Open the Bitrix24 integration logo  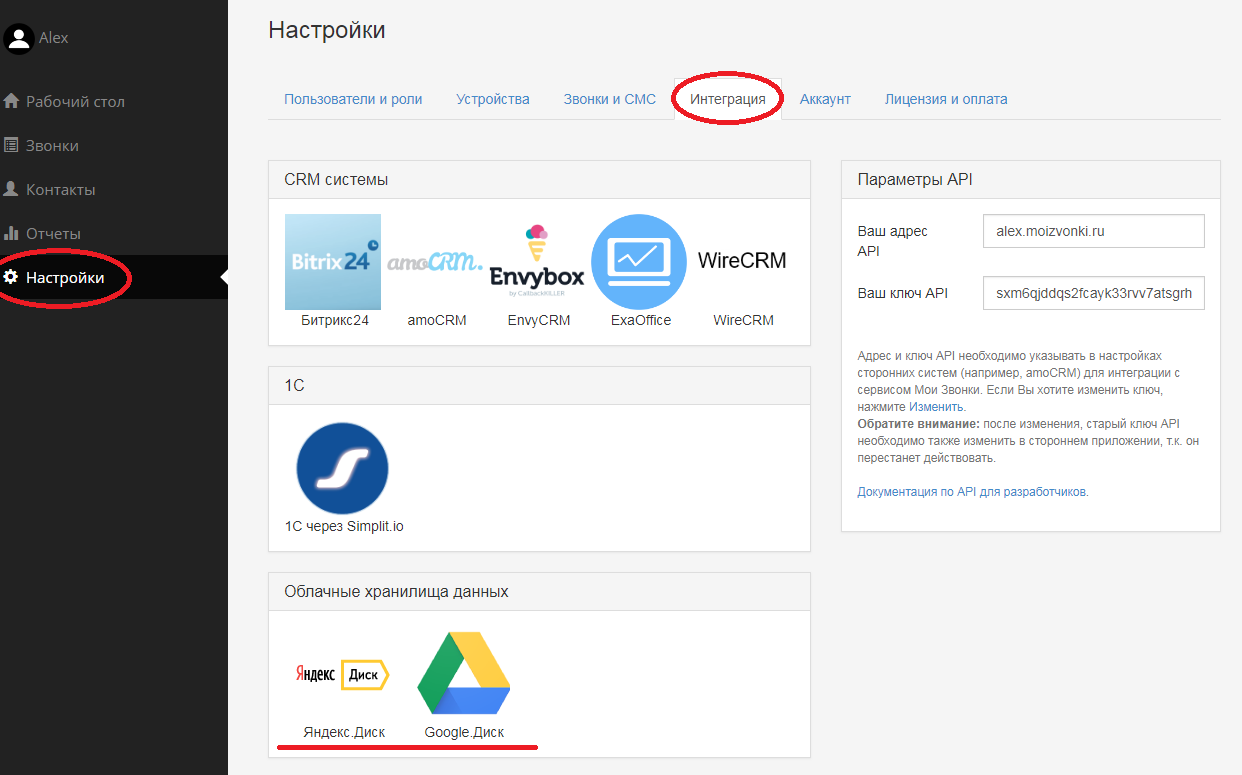click(x=333, y=262)
